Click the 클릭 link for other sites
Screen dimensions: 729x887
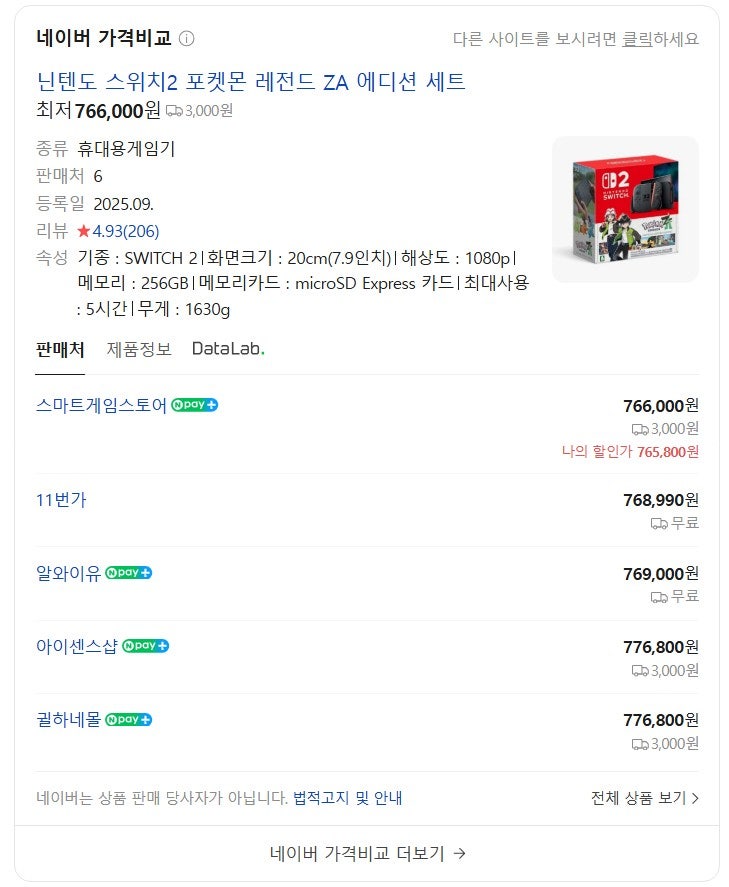coord(637,39)
